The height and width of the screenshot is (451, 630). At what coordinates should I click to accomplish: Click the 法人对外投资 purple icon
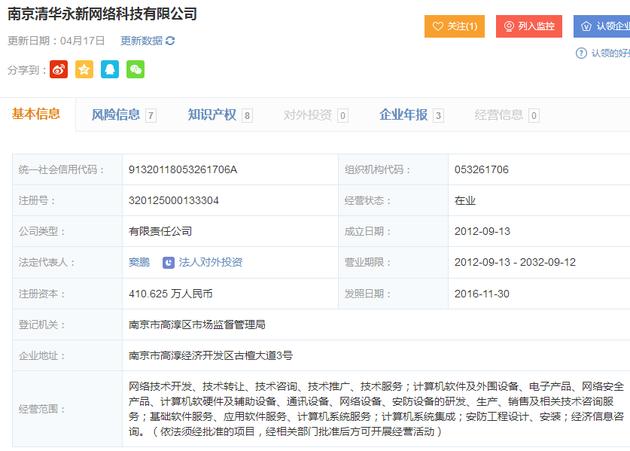click(168, 262)
